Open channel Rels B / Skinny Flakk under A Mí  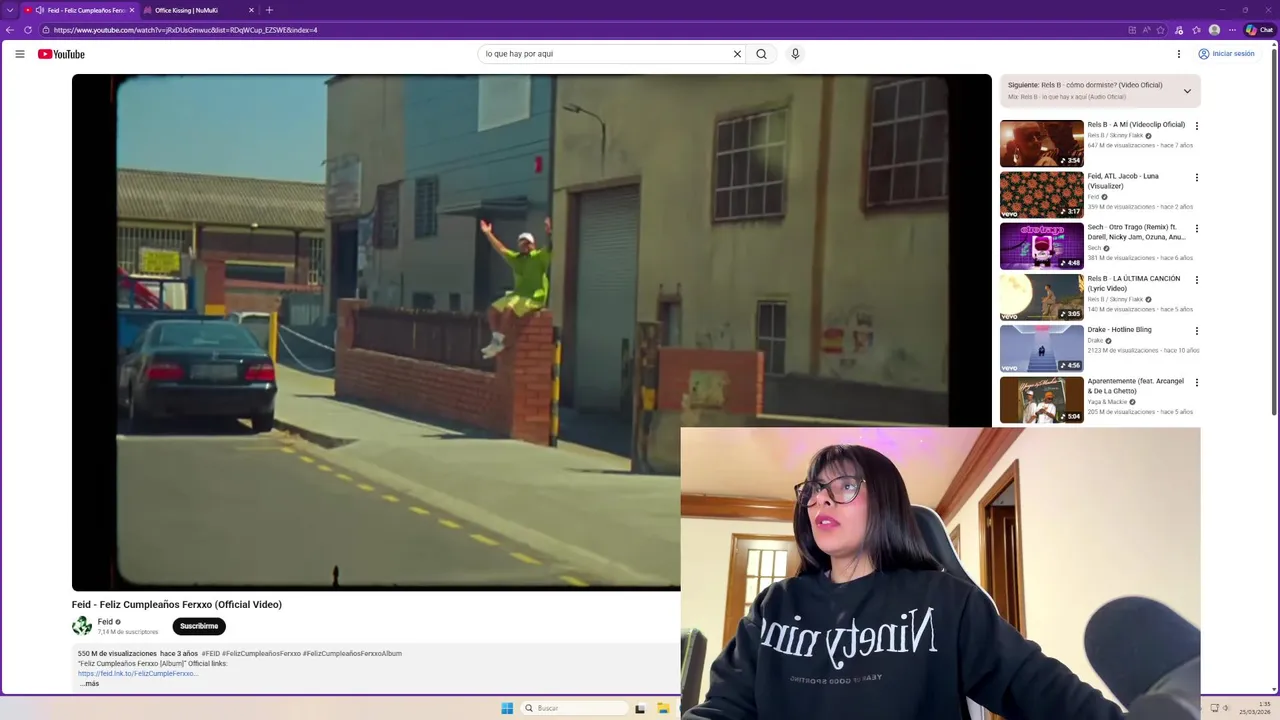(x=1115, y=136)
